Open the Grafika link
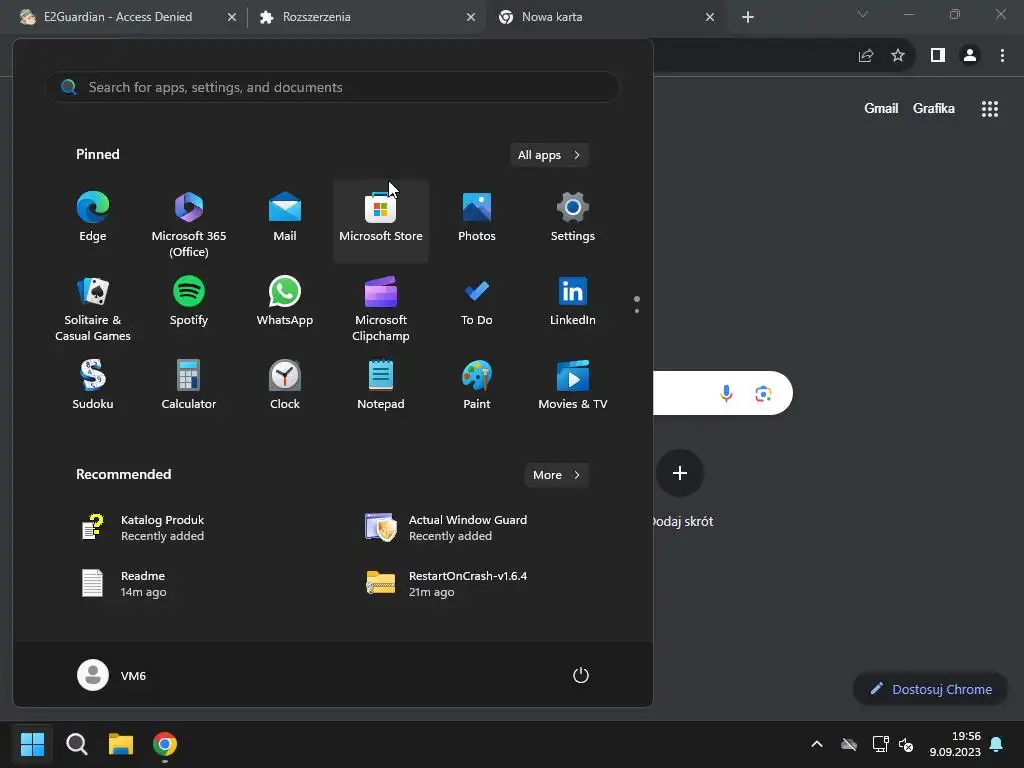 coord(933,108)
